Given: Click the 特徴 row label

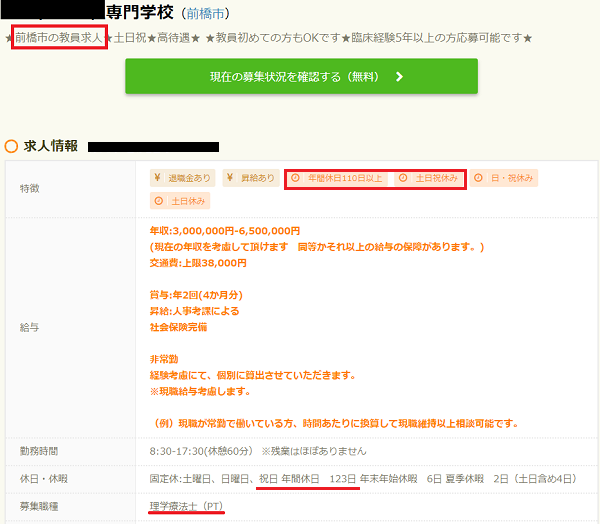Looking at the screenshot, I should (29, 189).
